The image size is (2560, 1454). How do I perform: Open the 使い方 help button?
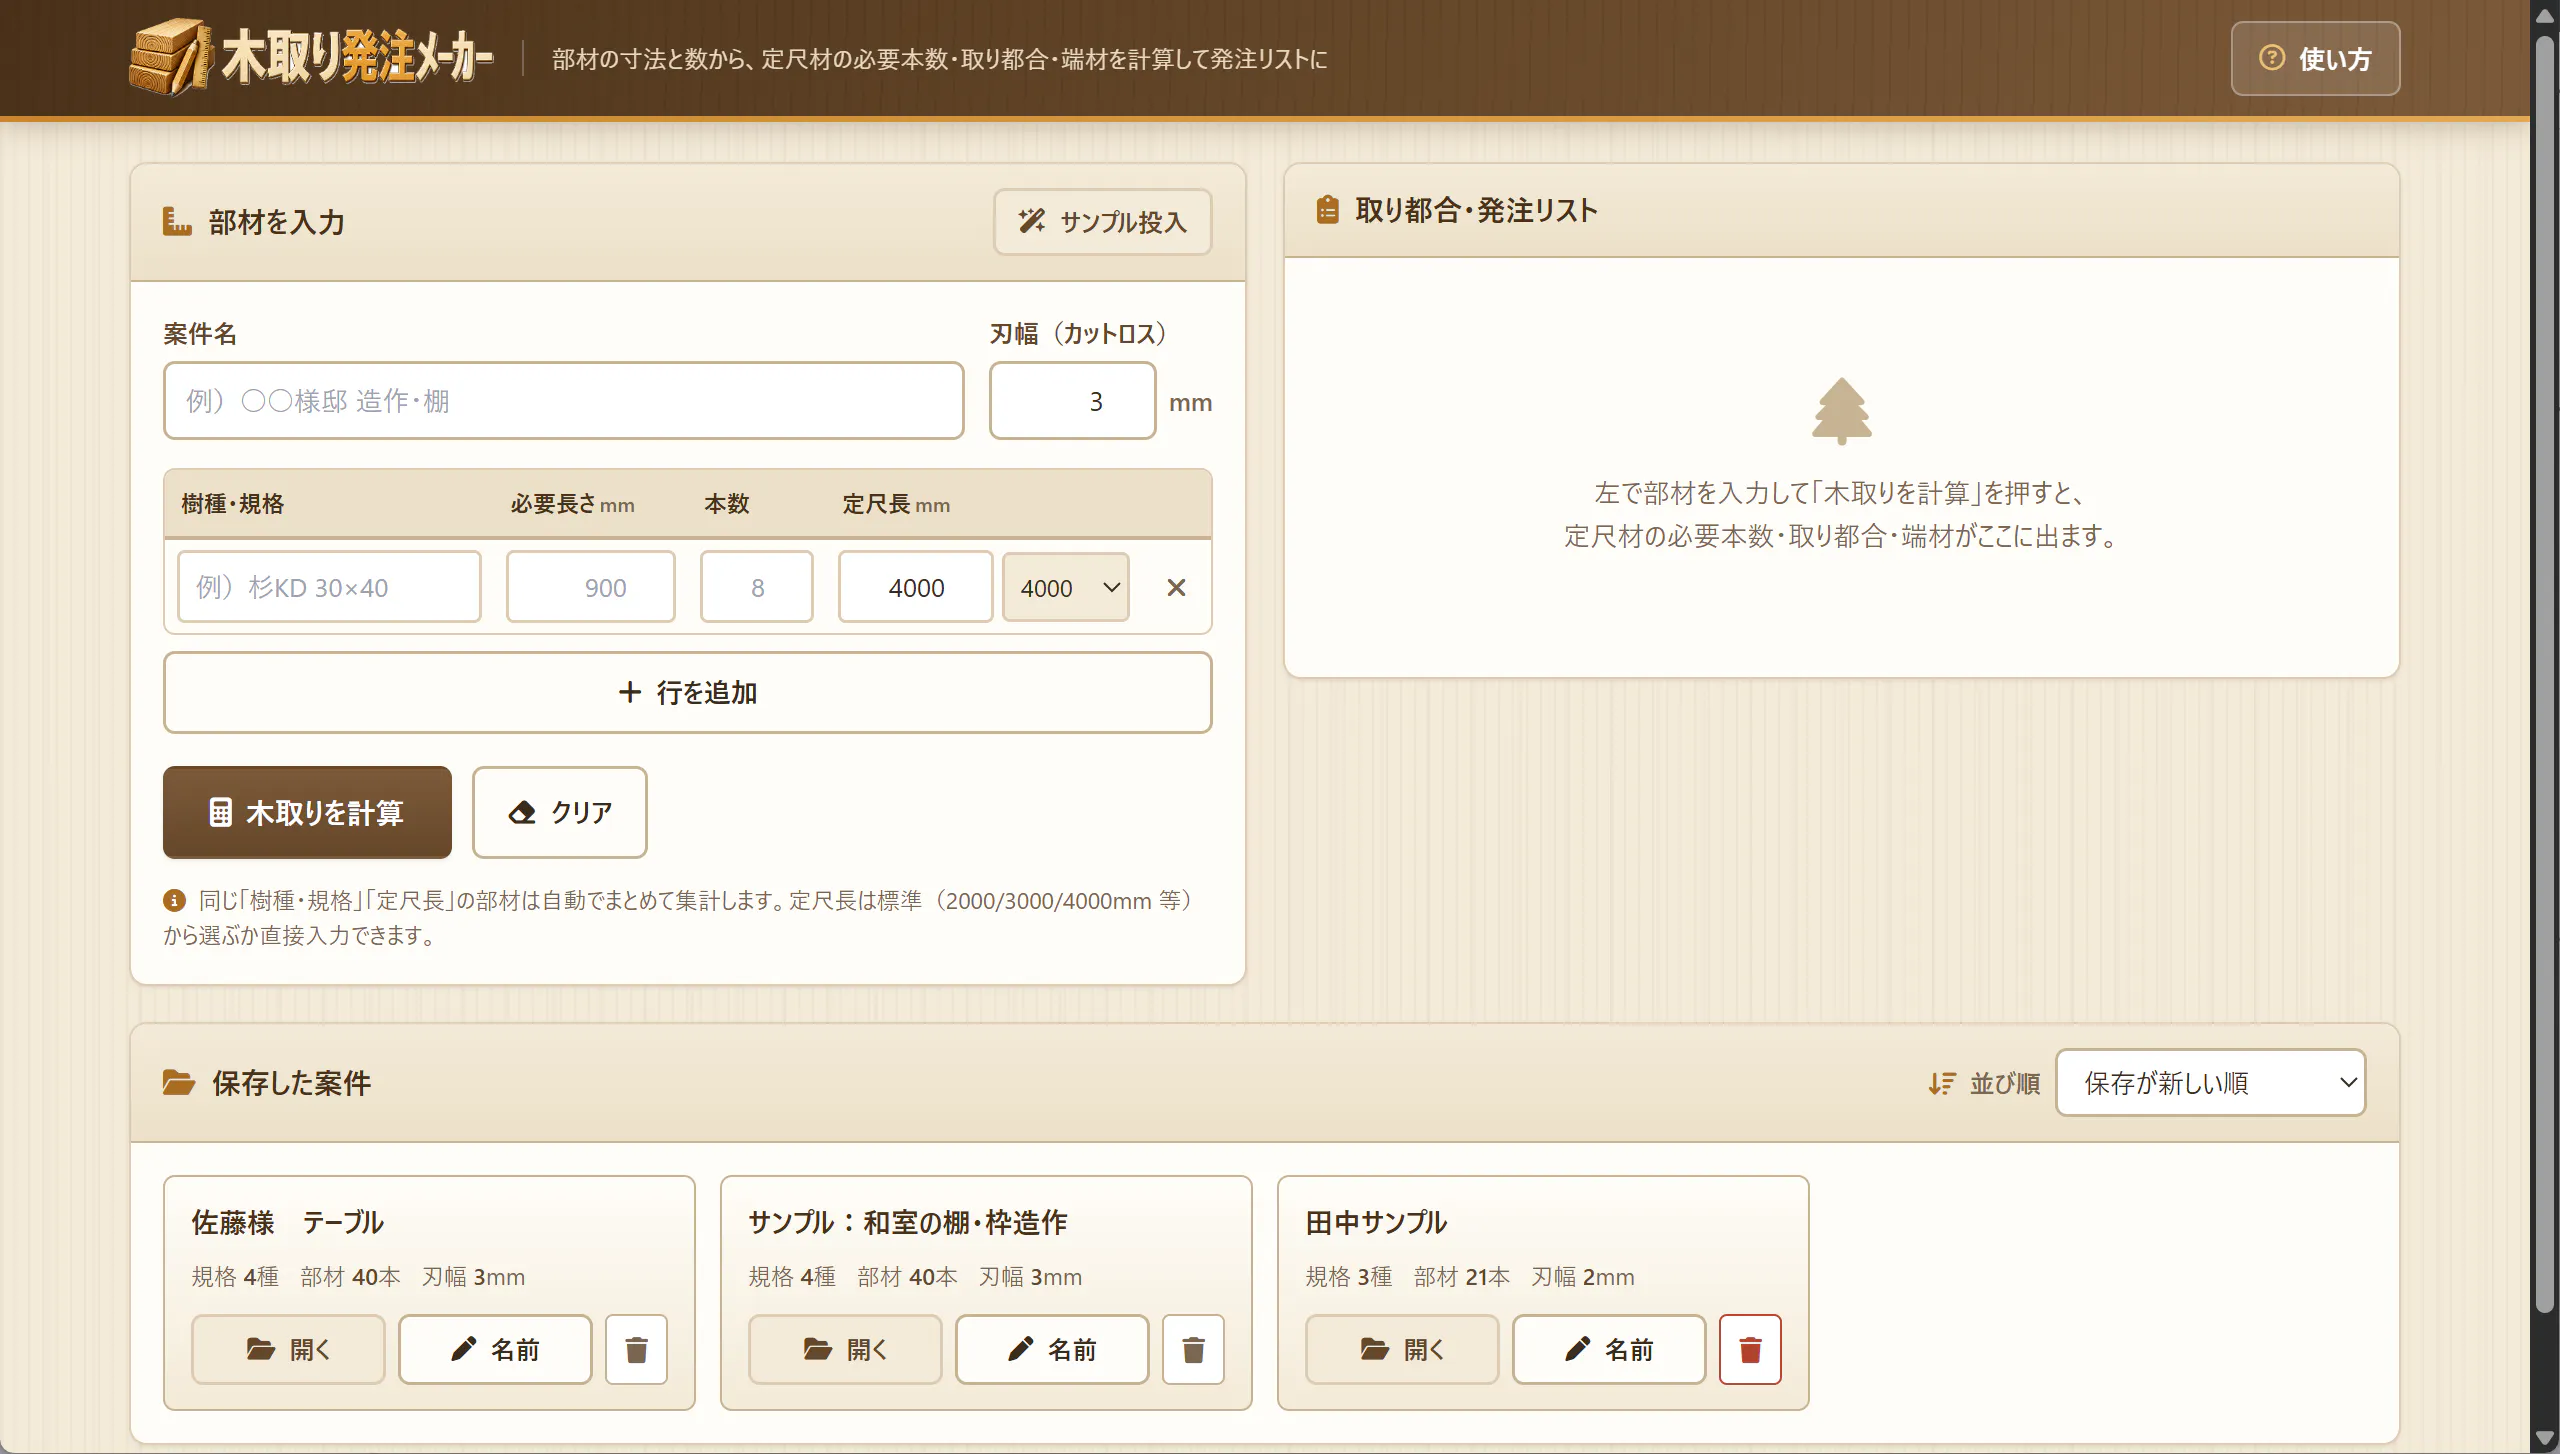click(x=2315, y=58)
